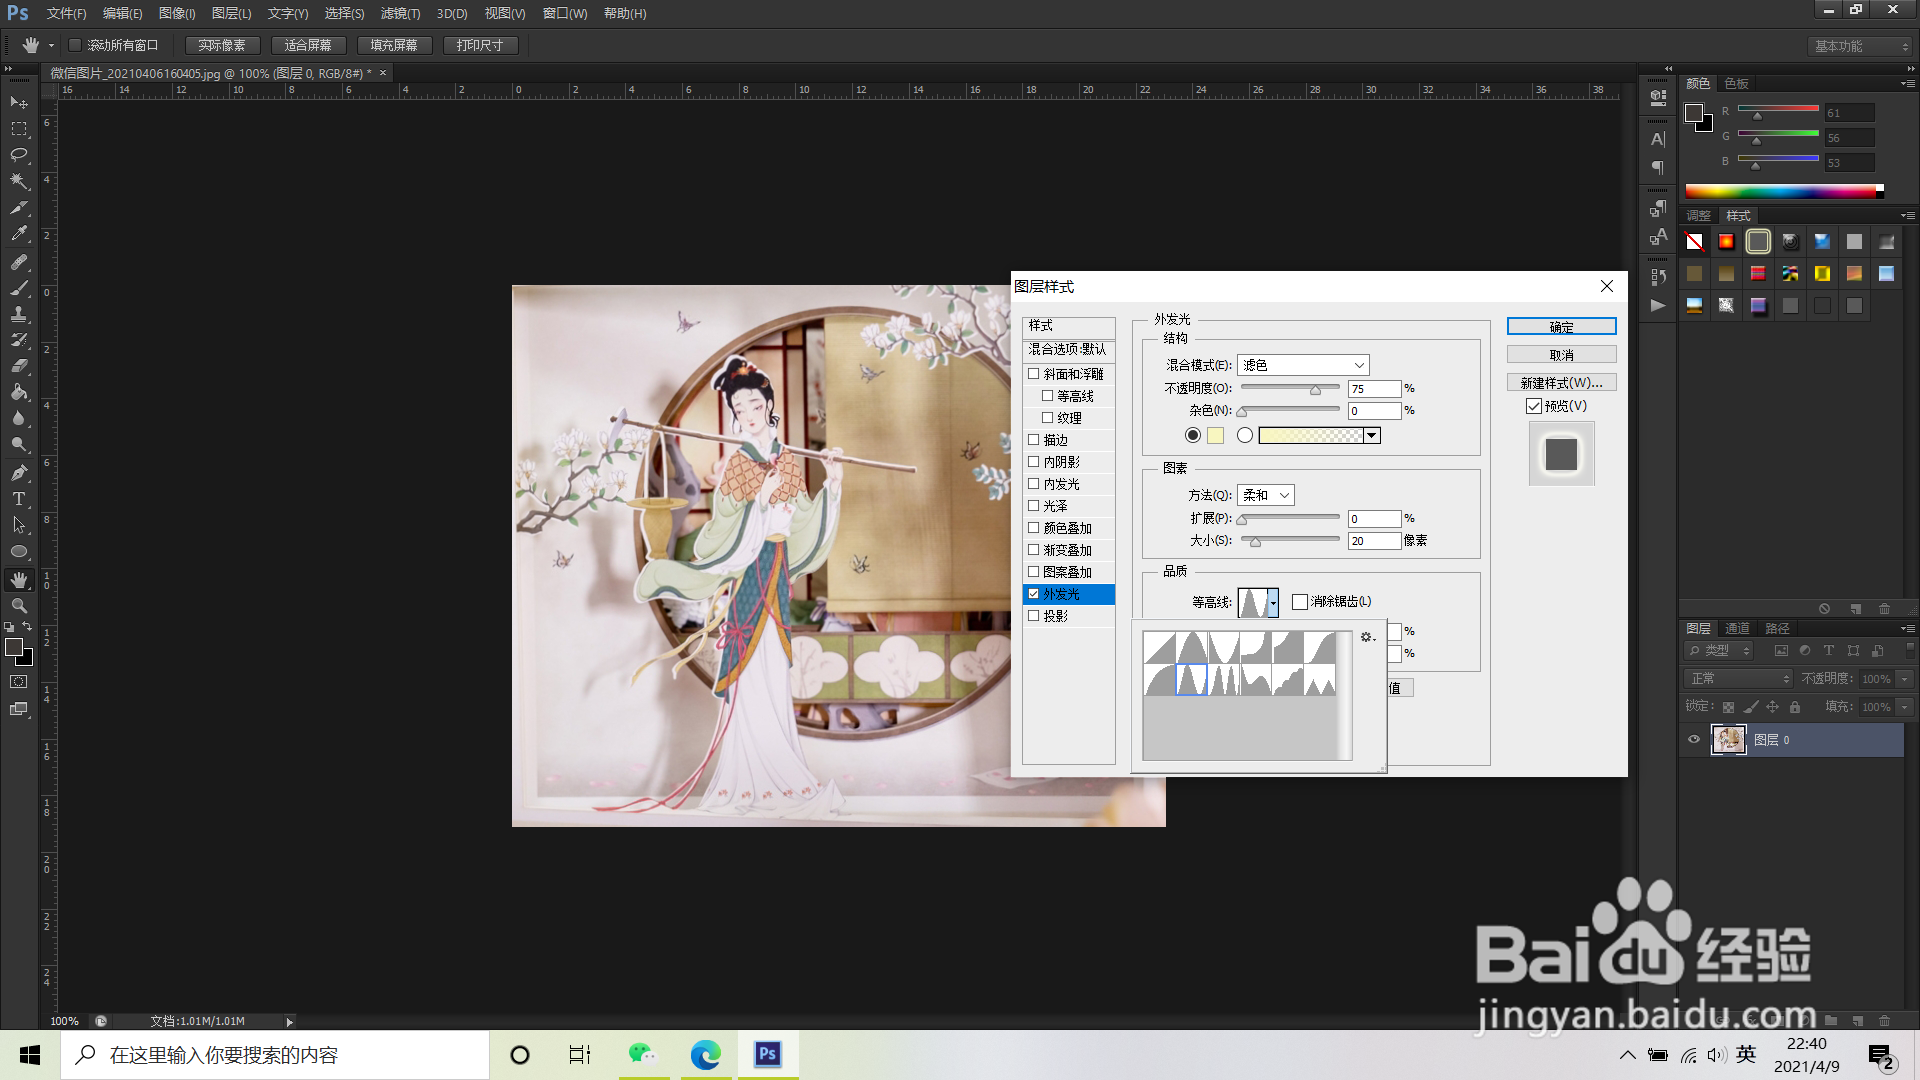Select the Type tool
Screen dimensions: 1920x1080
tap(19, 499)
